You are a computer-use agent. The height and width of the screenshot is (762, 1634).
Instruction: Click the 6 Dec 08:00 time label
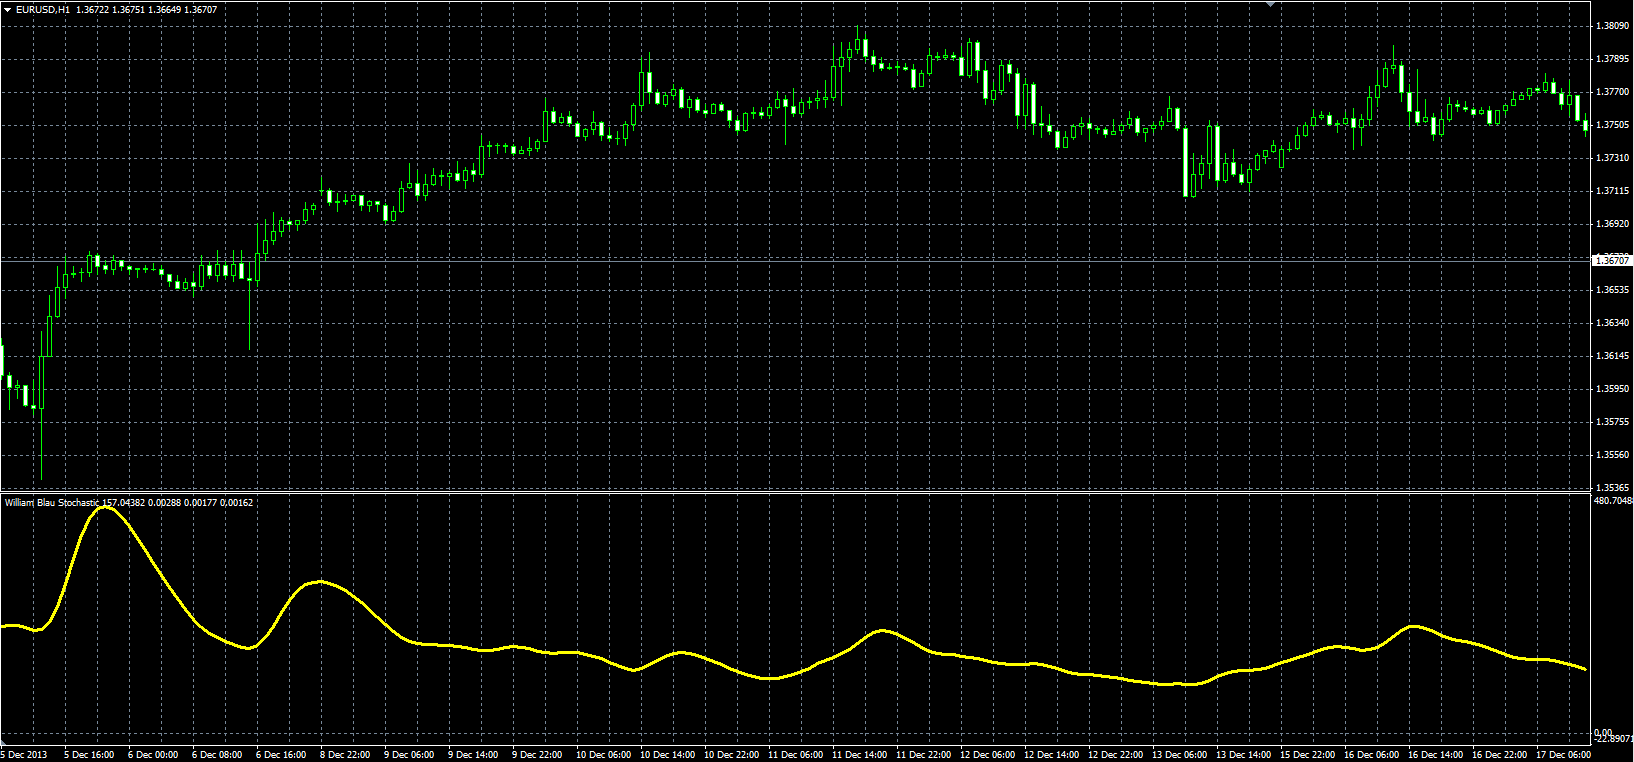coord(217,755)
